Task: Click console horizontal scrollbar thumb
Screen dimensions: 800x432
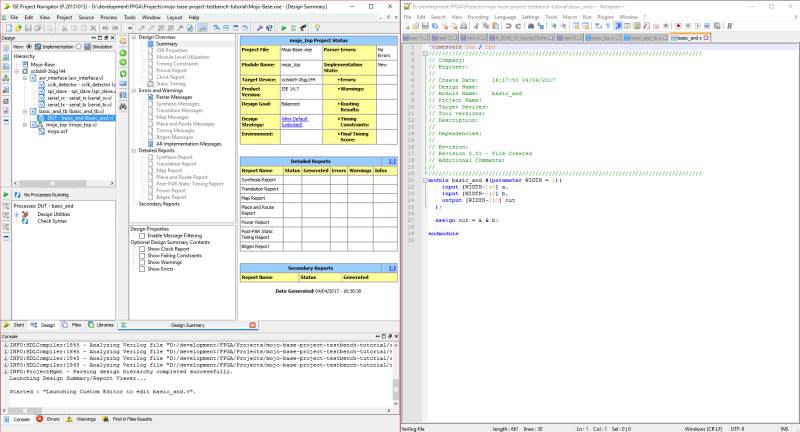Action: tap(24, 410)
